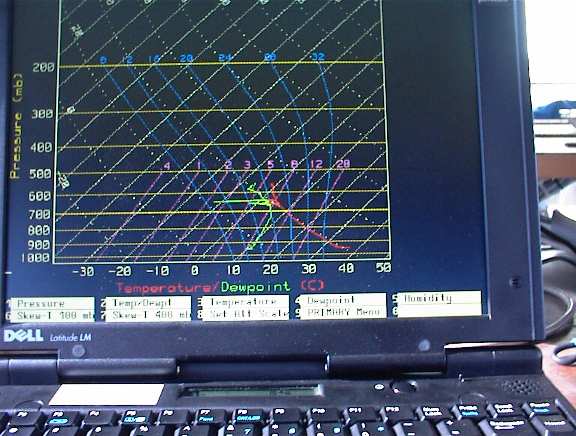This screenshot has width=576, height=436.
Task: Click the empty menu slot 0
Action: coord(439,310)
